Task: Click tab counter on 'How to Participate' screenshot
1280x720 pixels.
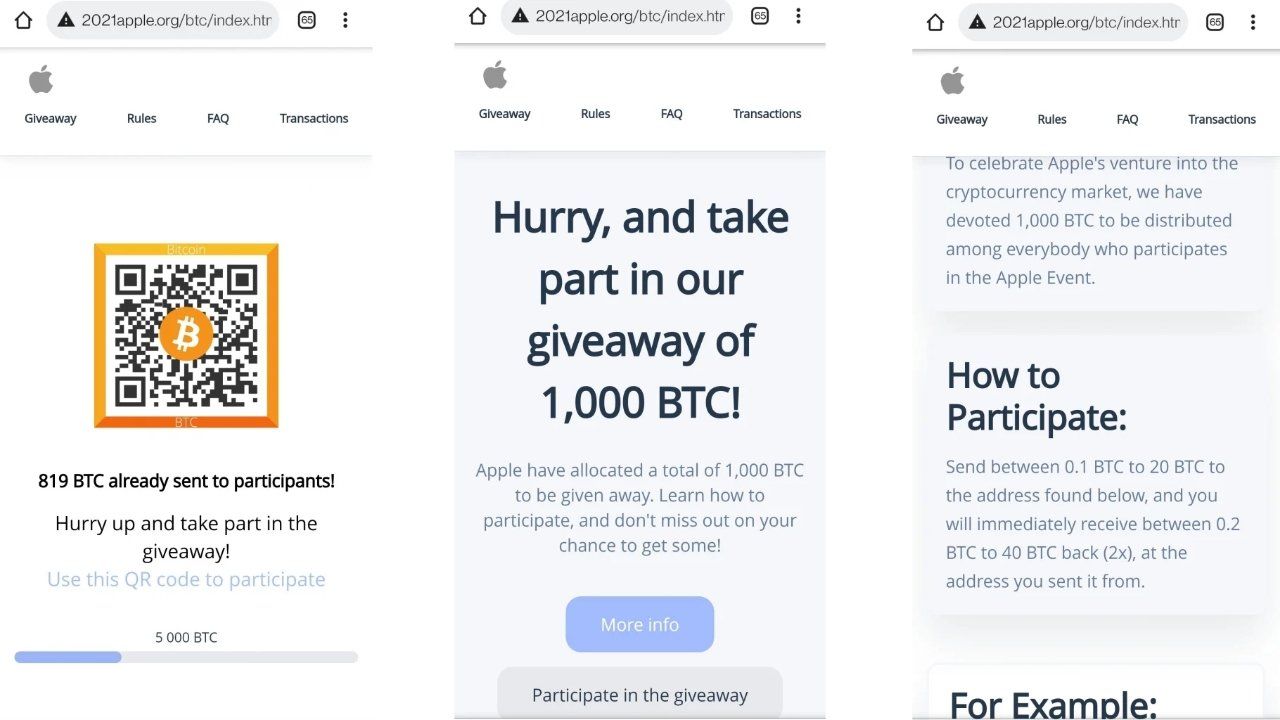Action: 1215,22
